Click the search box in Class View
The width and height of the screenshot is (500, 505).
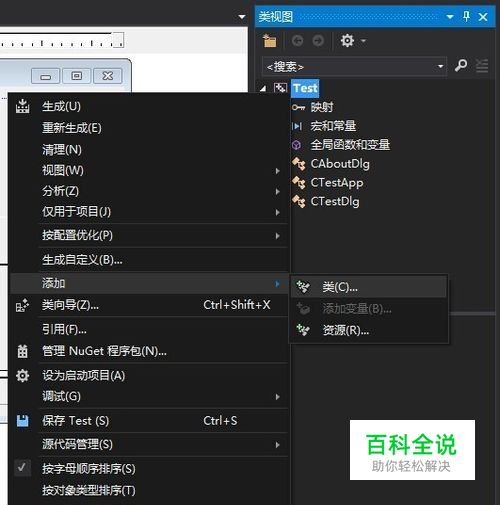point(354,67)
